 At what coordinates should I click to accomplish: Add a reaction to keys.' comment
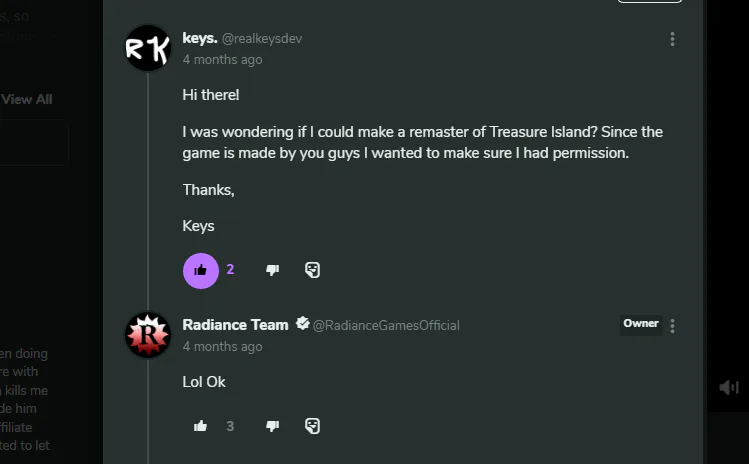coord(312,270)
